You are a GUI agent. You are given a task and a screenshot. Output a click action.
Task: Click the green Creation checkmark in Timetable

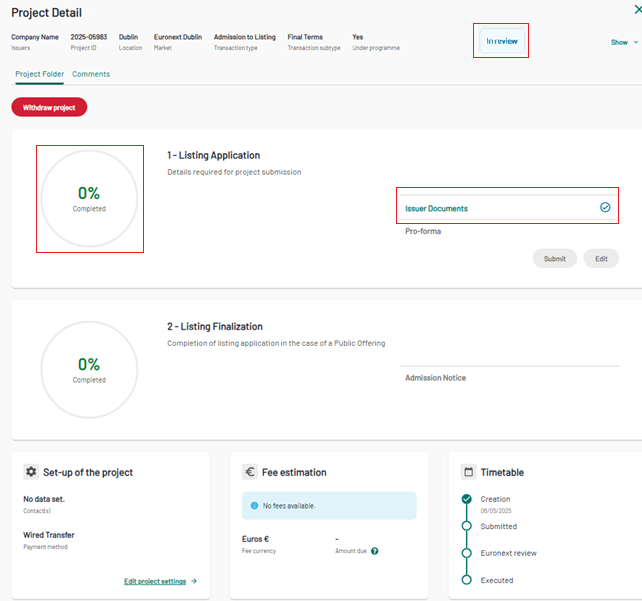point(466,499)
